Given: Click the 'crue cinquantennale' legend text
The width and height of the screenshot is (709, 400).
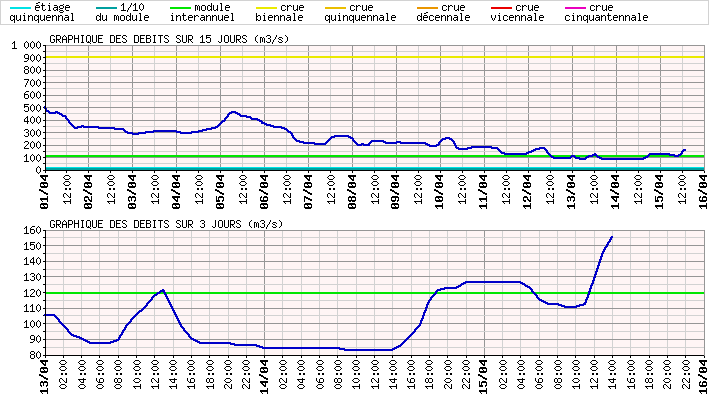Looking at the screenshot, I should tap(606, 13).
